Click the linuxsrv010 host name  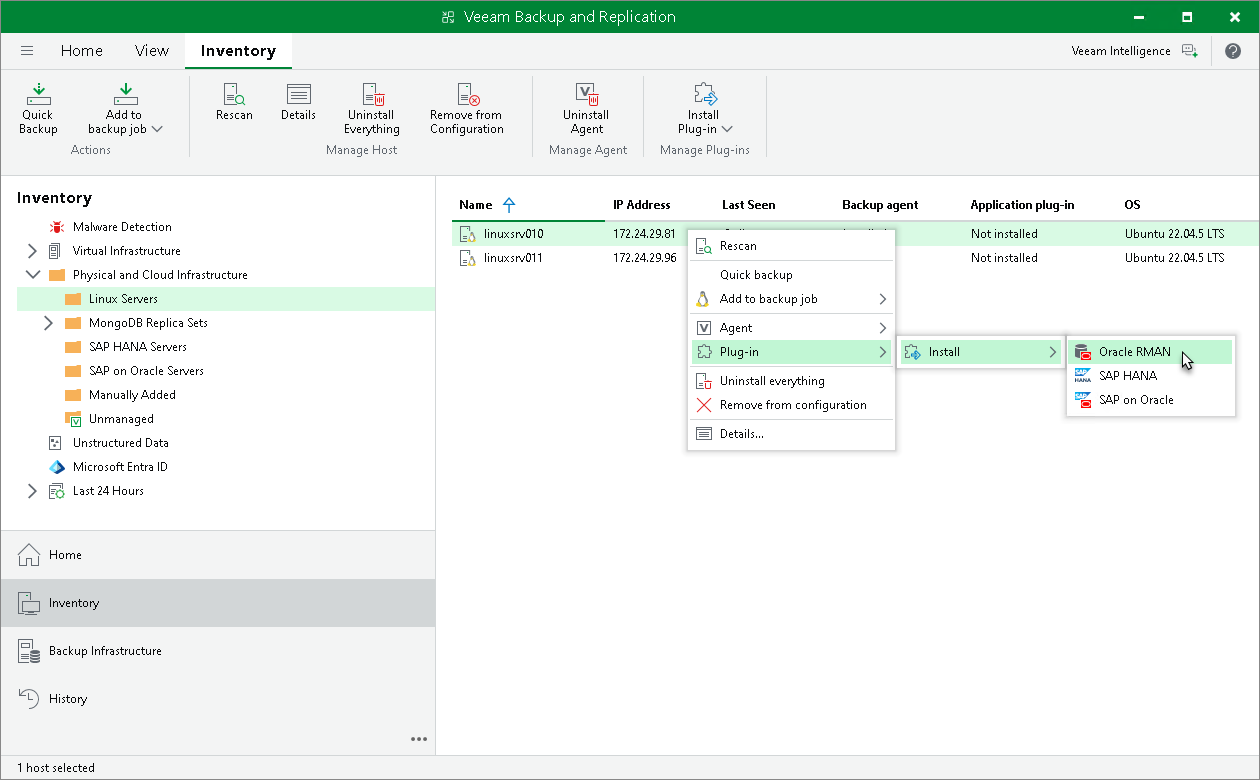click(513, 234)
